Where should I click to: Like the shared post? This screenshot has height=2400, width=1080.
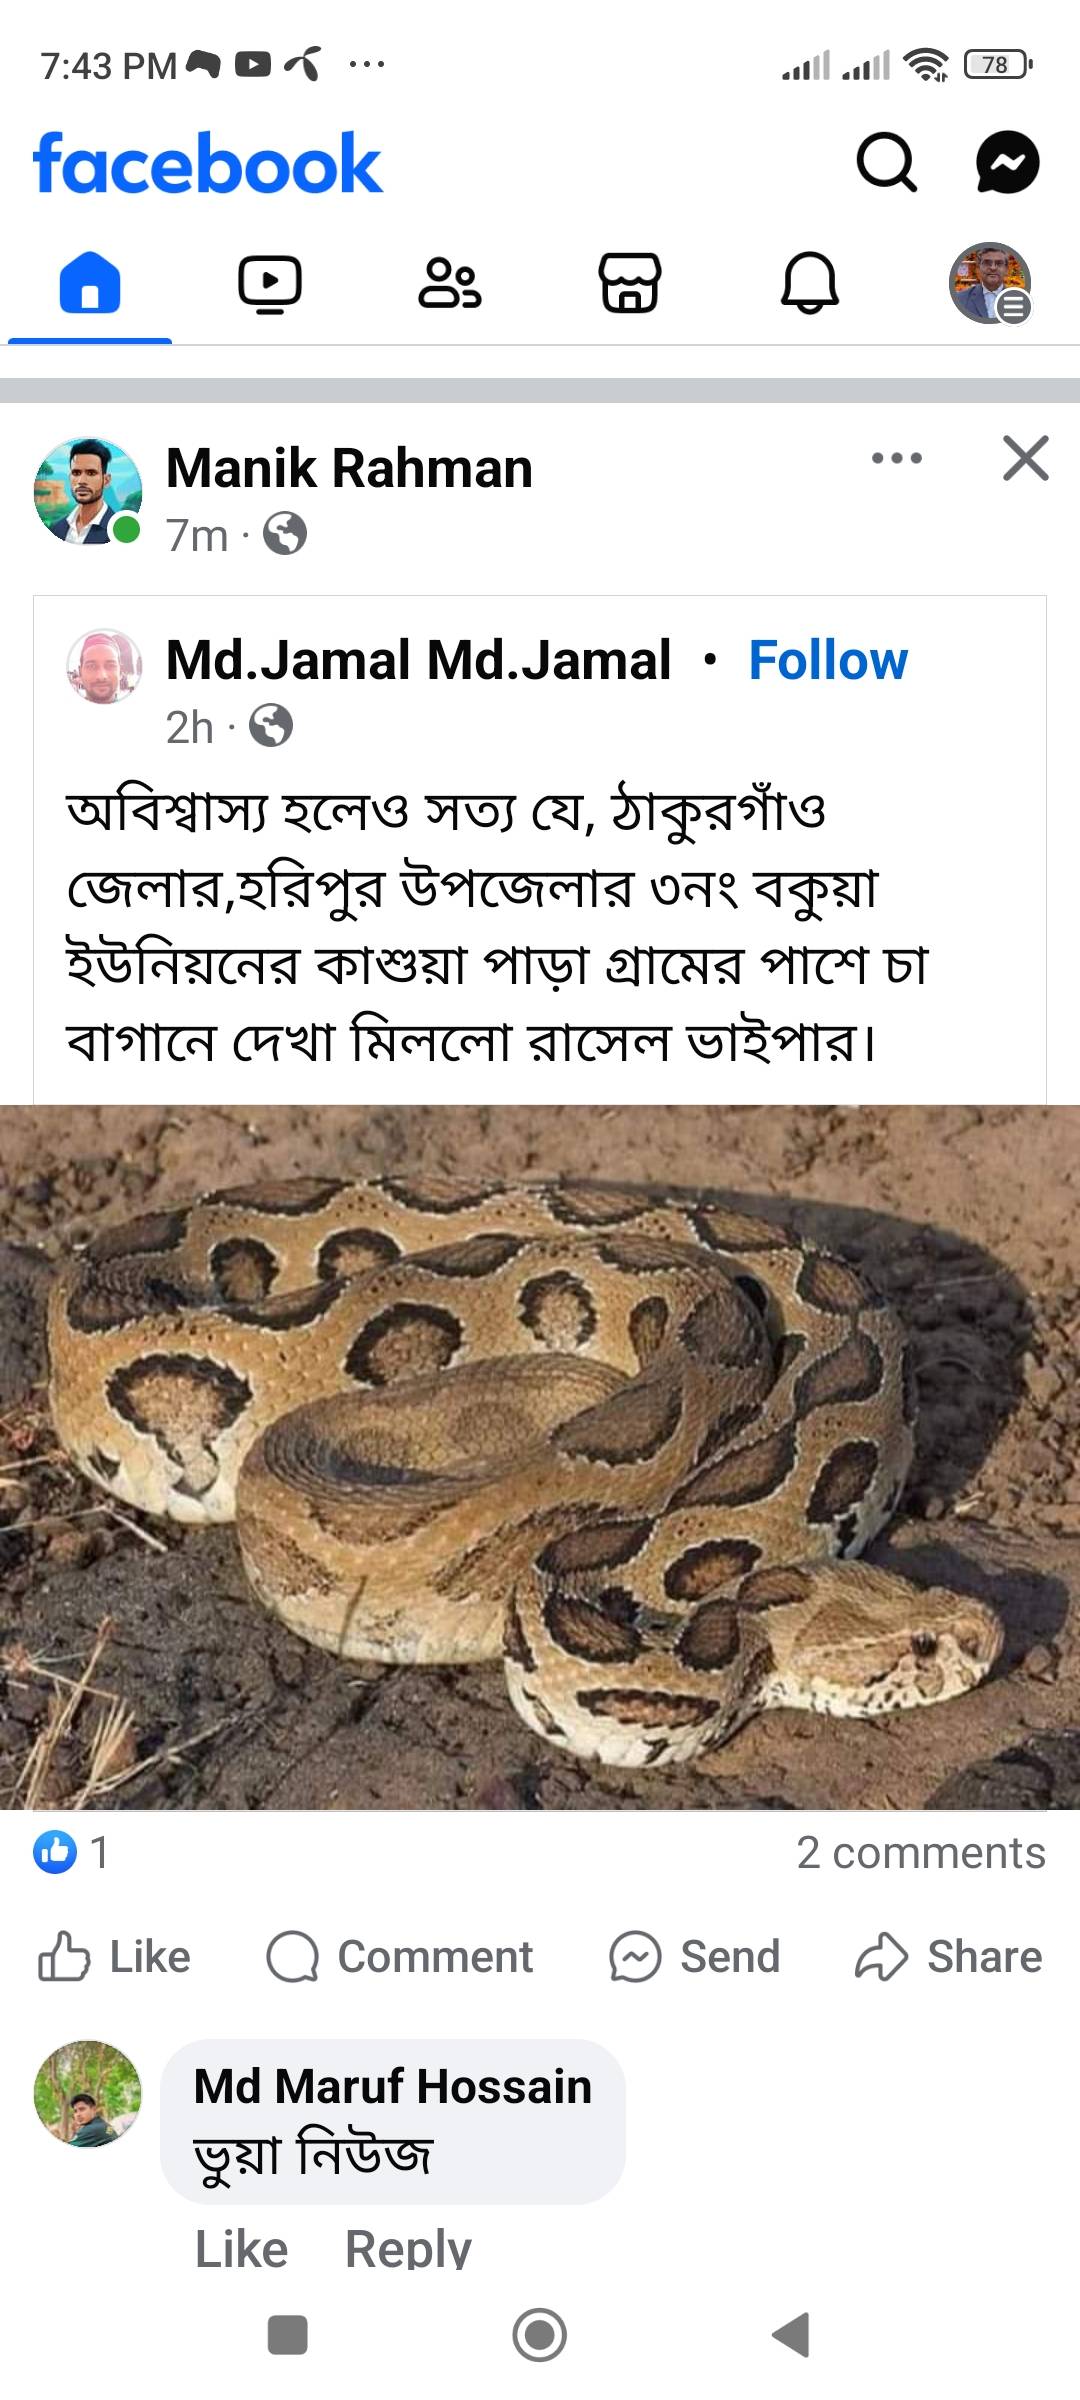click(114, 1957)
